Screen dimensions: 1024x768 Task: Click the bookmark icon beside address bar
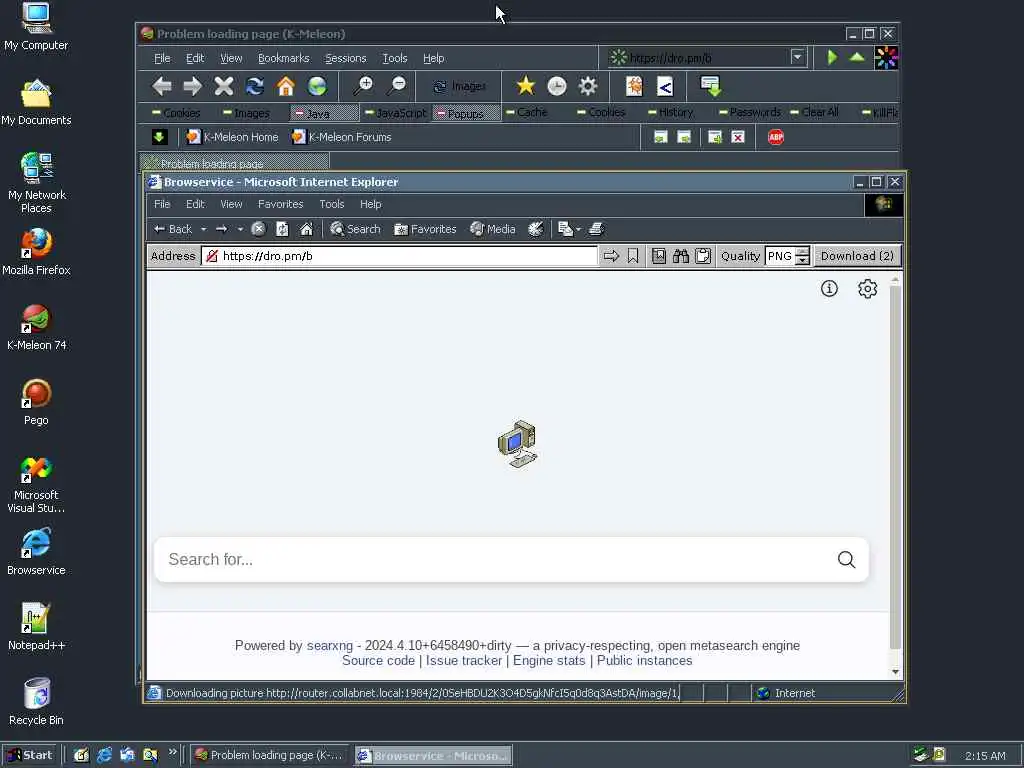pos(633,256)
